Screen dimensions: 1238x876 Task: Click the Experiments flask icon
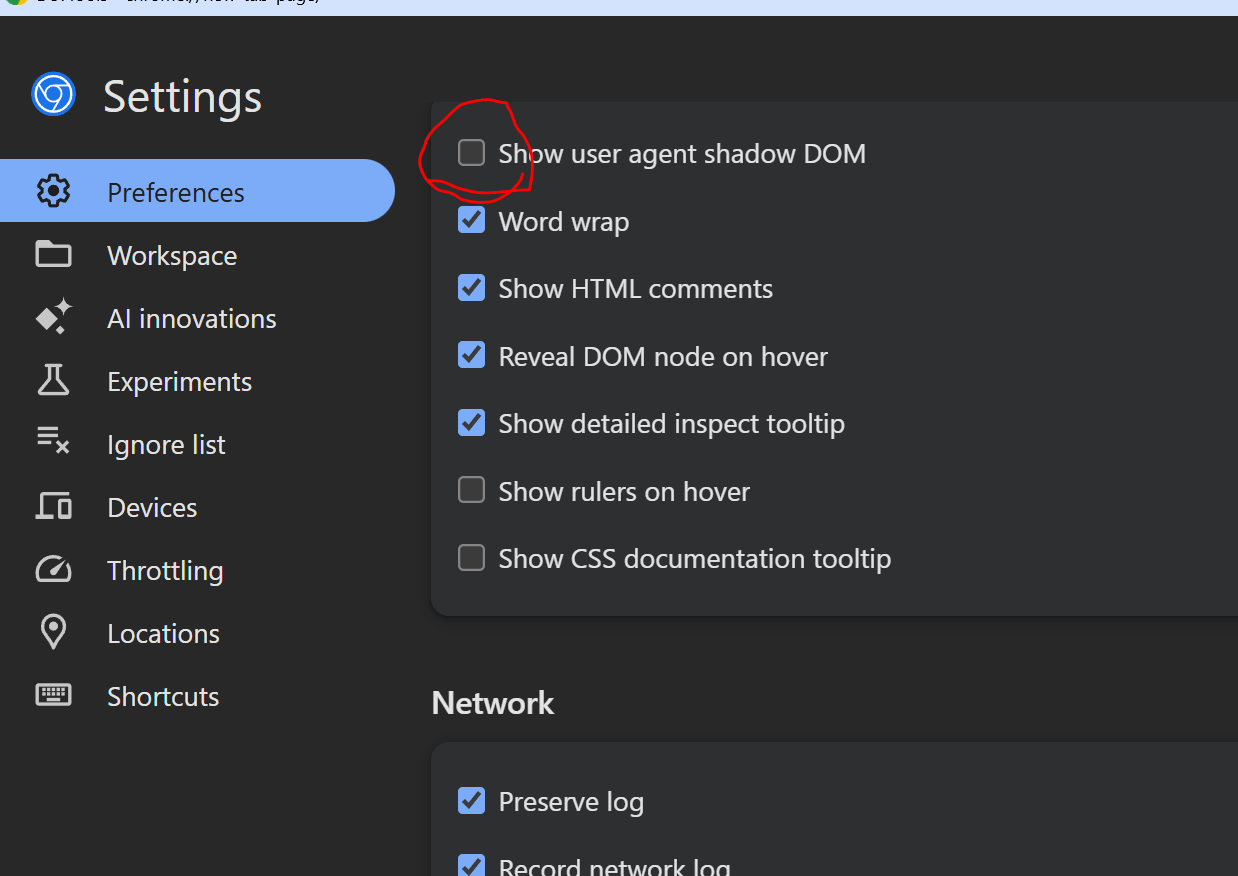(x=53, y=380)
